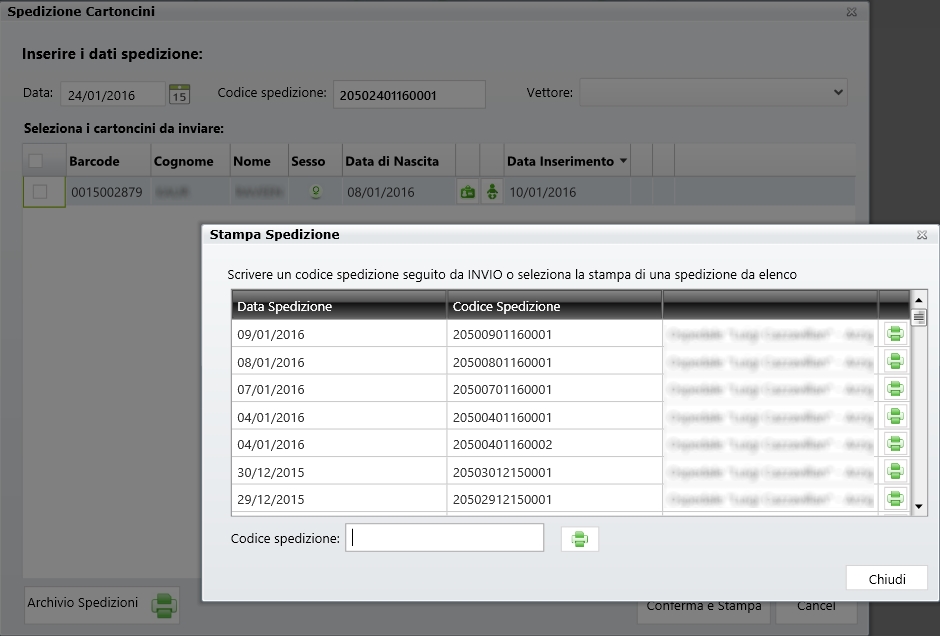Open the Vettore dropdown
The image size is (940, 636).
click(x=713, y=93)
